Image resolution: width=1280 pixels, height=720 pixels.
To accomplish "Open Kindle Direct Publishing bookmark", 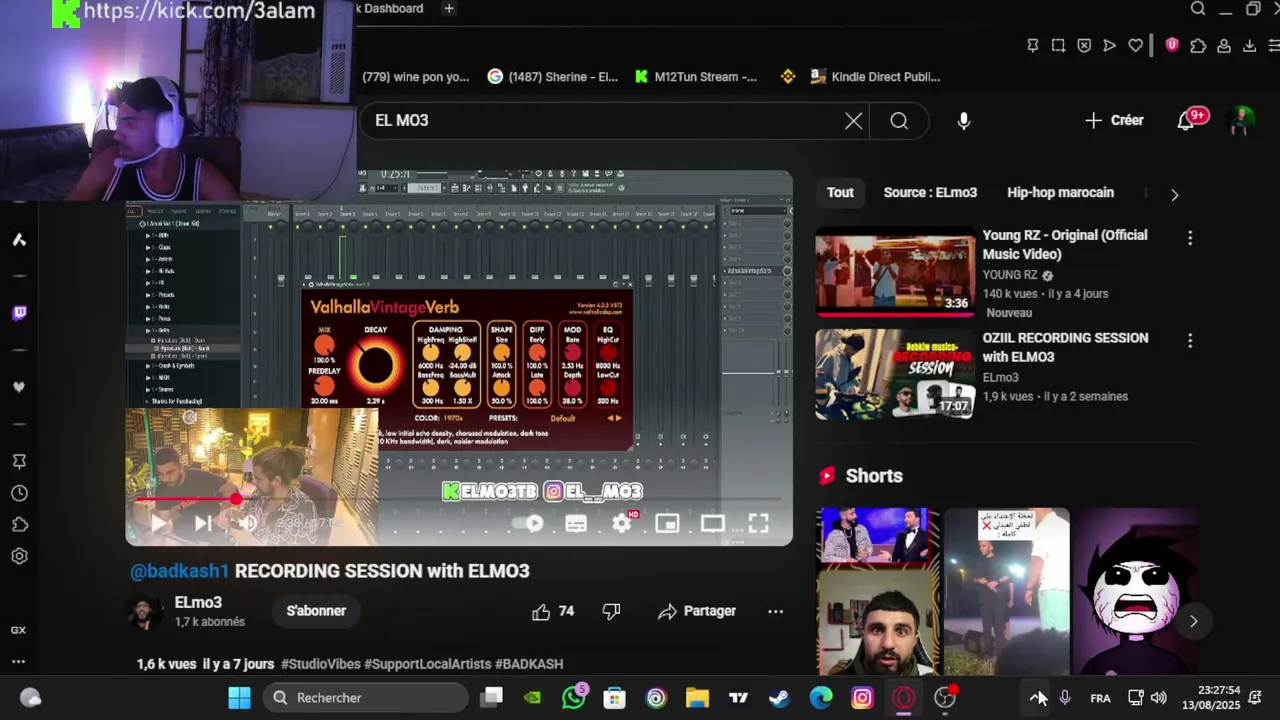I will coord(875,77).
